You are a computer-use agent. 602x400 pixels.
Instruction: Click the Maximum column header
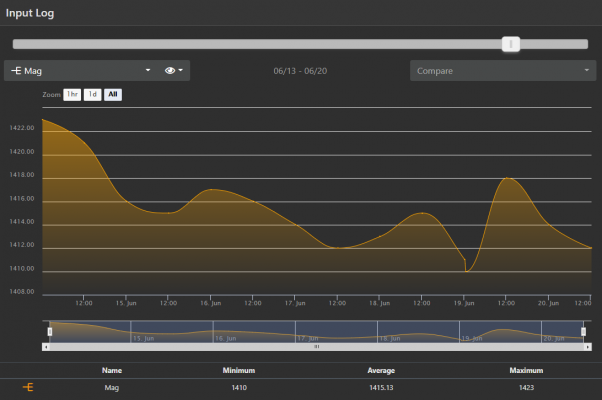click(526, 370)
